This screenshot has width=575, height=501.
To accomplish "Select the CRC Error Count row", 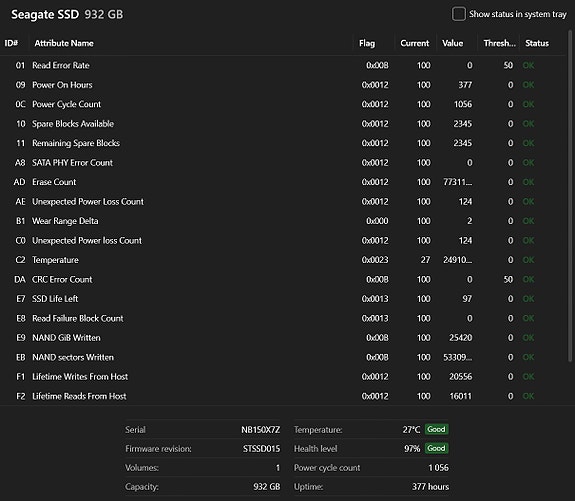I will pyautogui.click(x=282, y=279).
